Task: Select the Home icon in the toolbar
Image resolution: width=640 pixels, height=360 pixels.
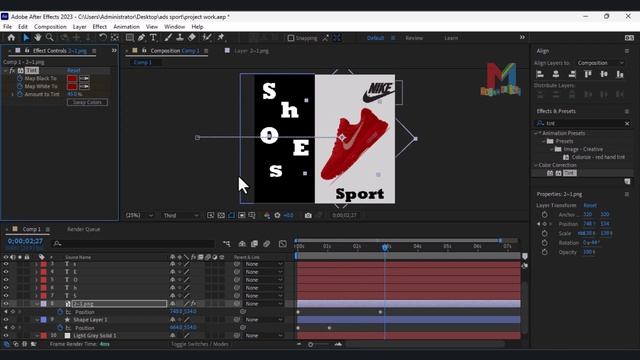Action: [11, 38]
